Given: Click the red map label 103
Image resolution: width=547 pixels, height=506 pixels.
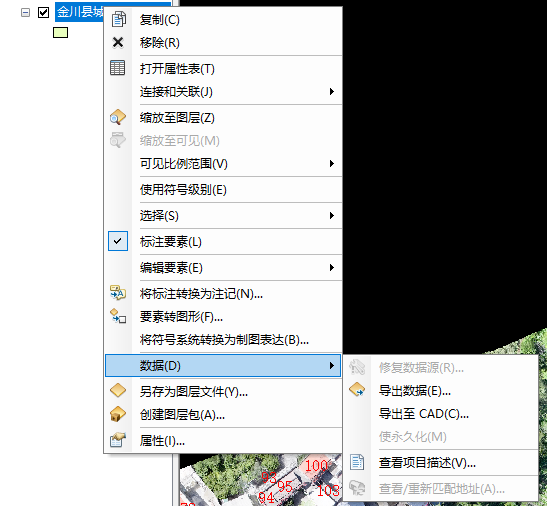Looking at the screenshot, I should (x=328, y=491).
